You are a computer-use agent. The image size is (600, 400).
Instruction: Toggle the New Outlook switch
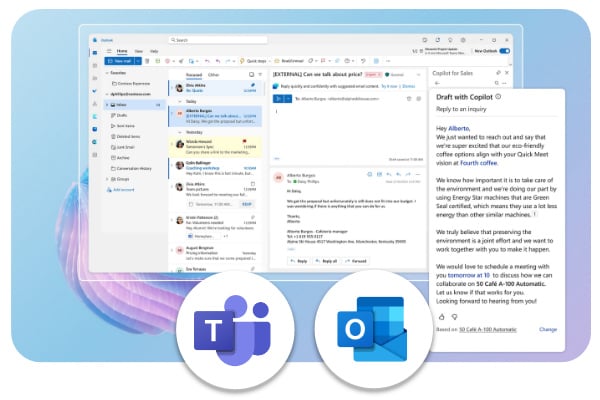[505, 51]
